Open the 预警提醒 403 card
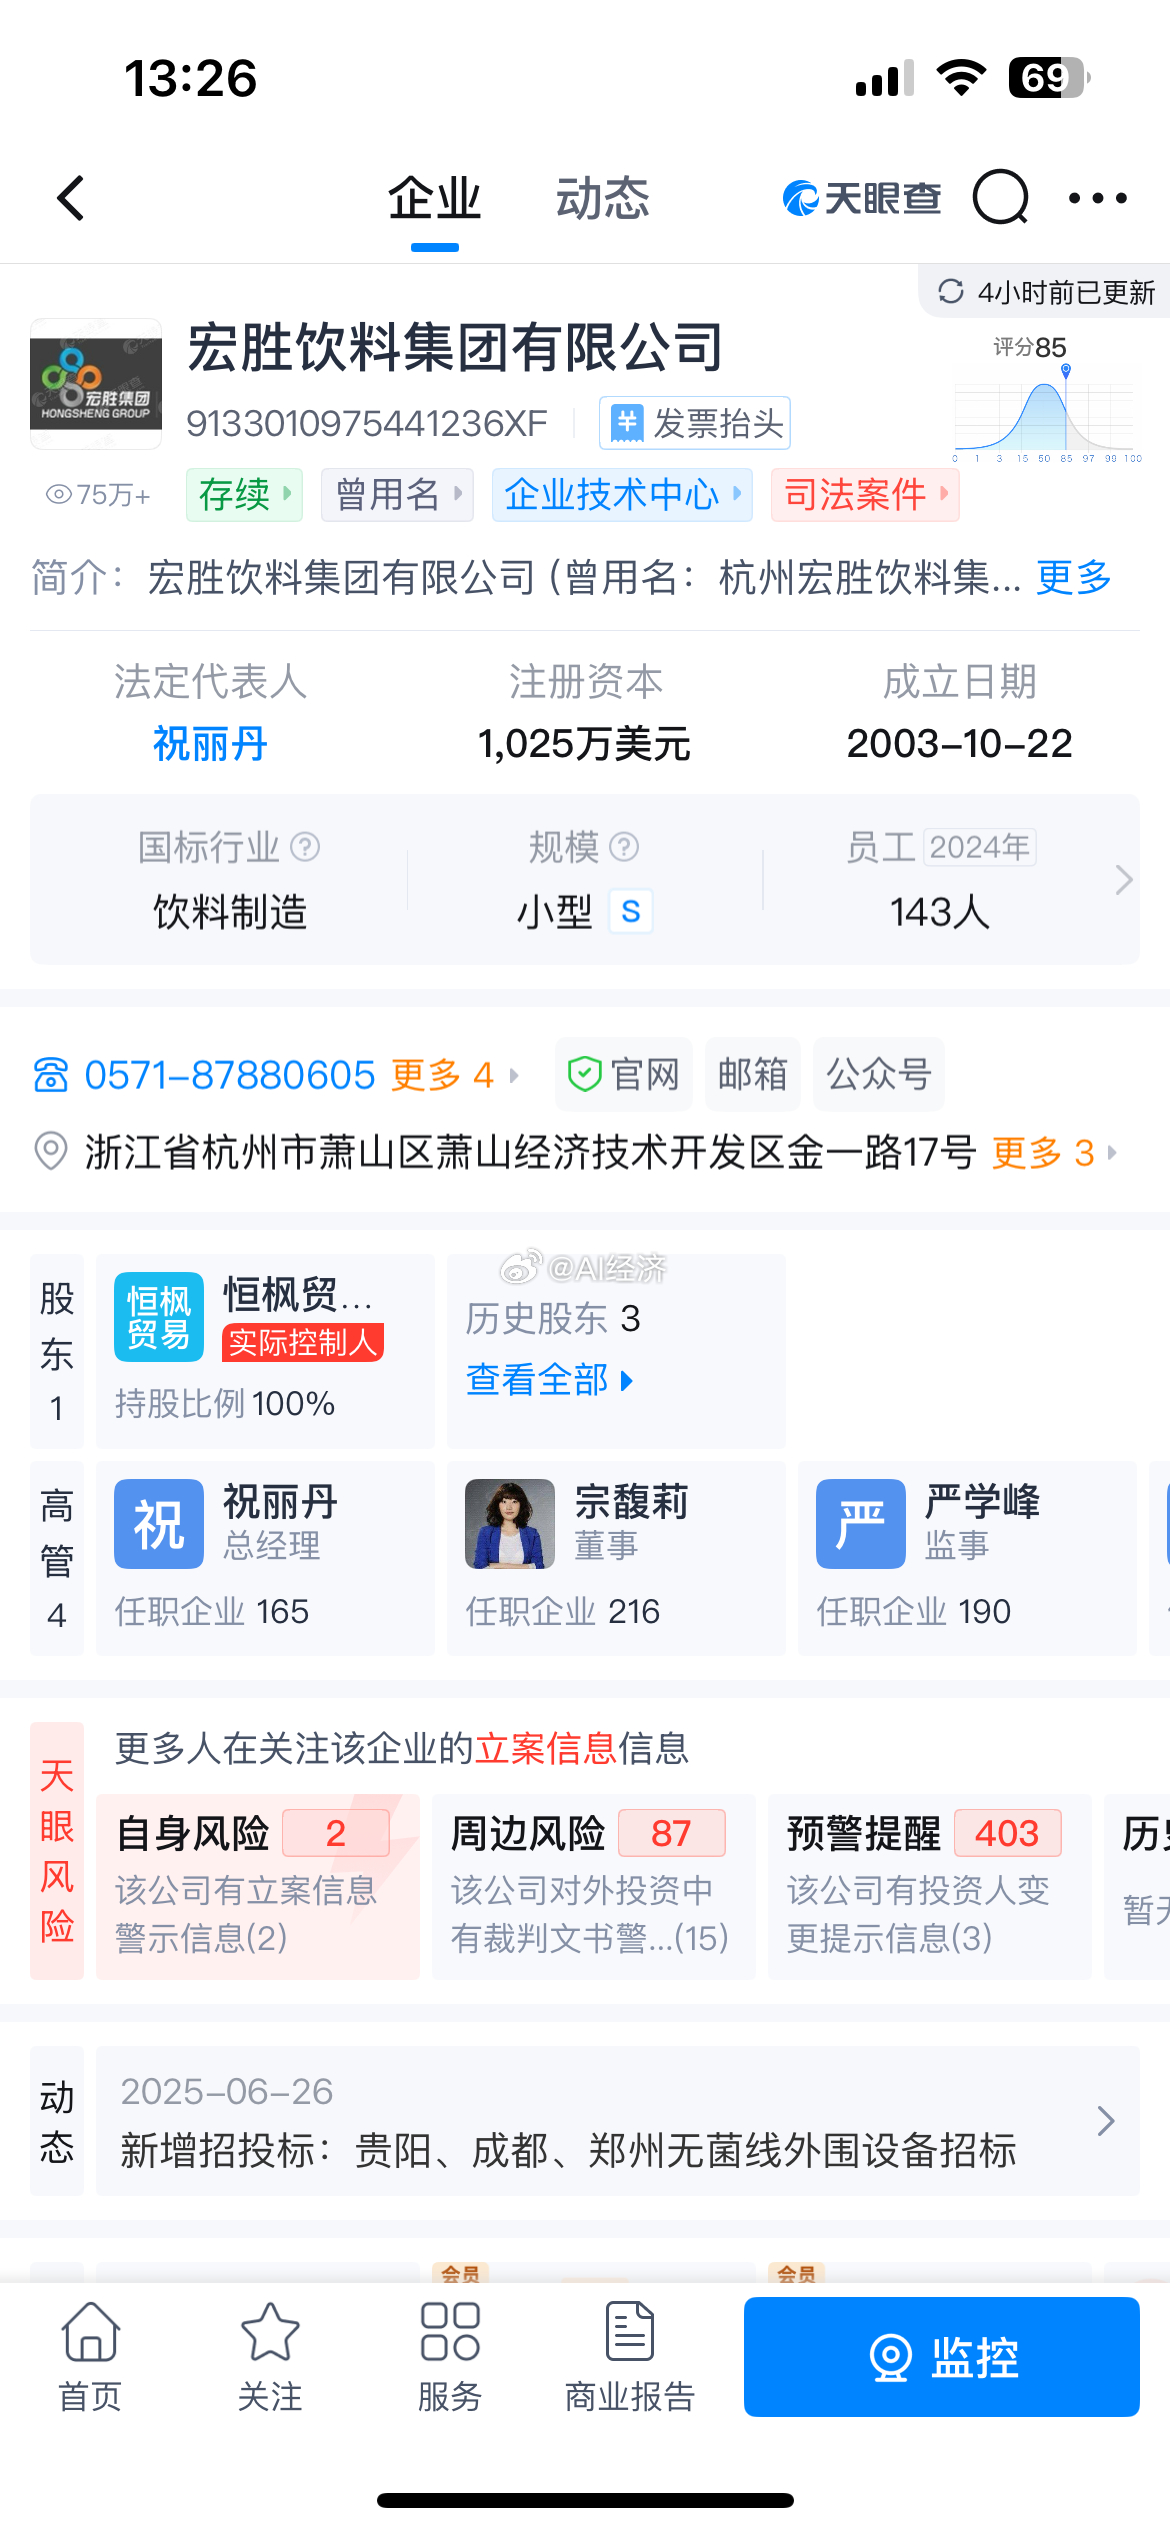The image size is (1170, 2532). (x=930, y=1887)
